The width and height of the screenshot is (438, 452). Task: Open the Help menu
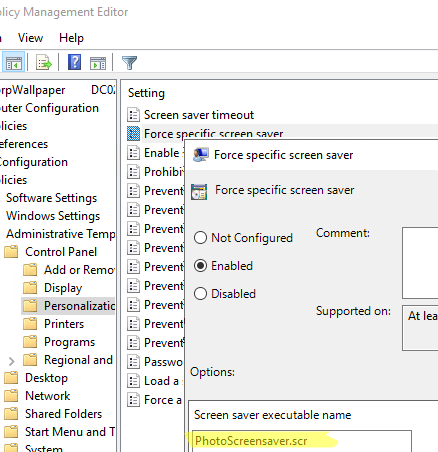tap(71, 38)
